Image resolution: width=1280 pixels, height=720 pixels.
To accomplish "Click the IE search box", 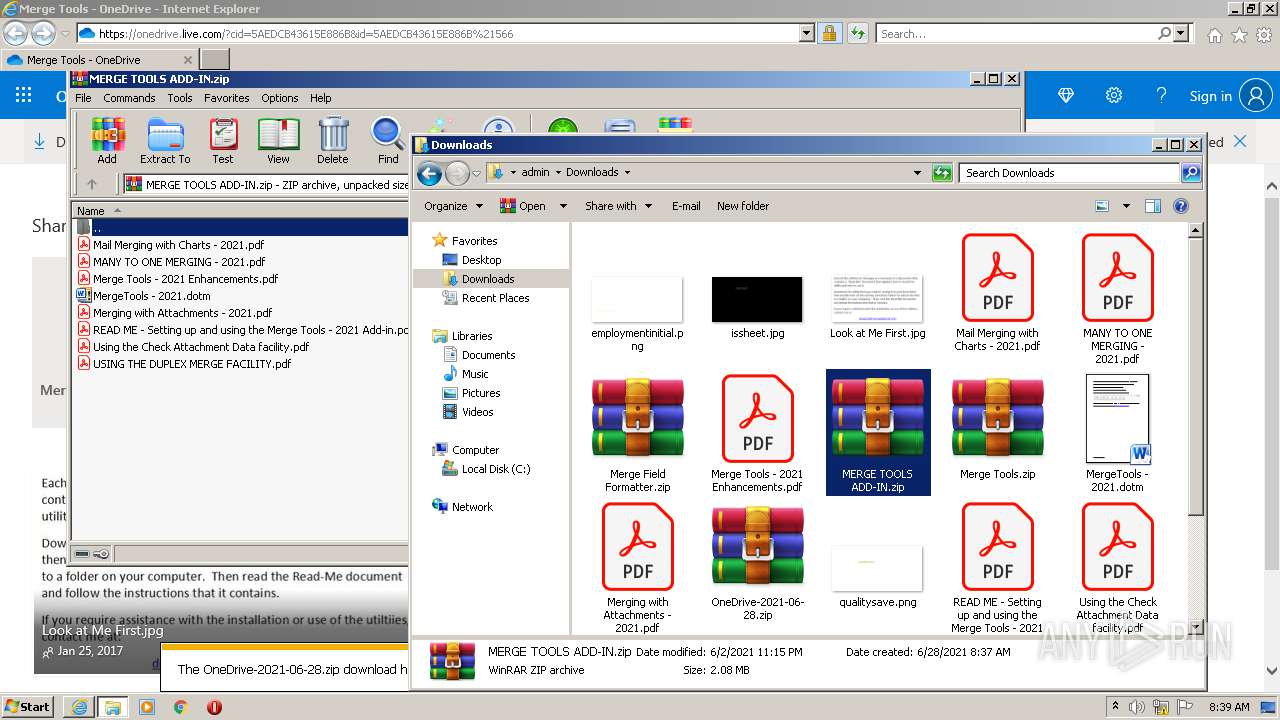I will 1017,33.
